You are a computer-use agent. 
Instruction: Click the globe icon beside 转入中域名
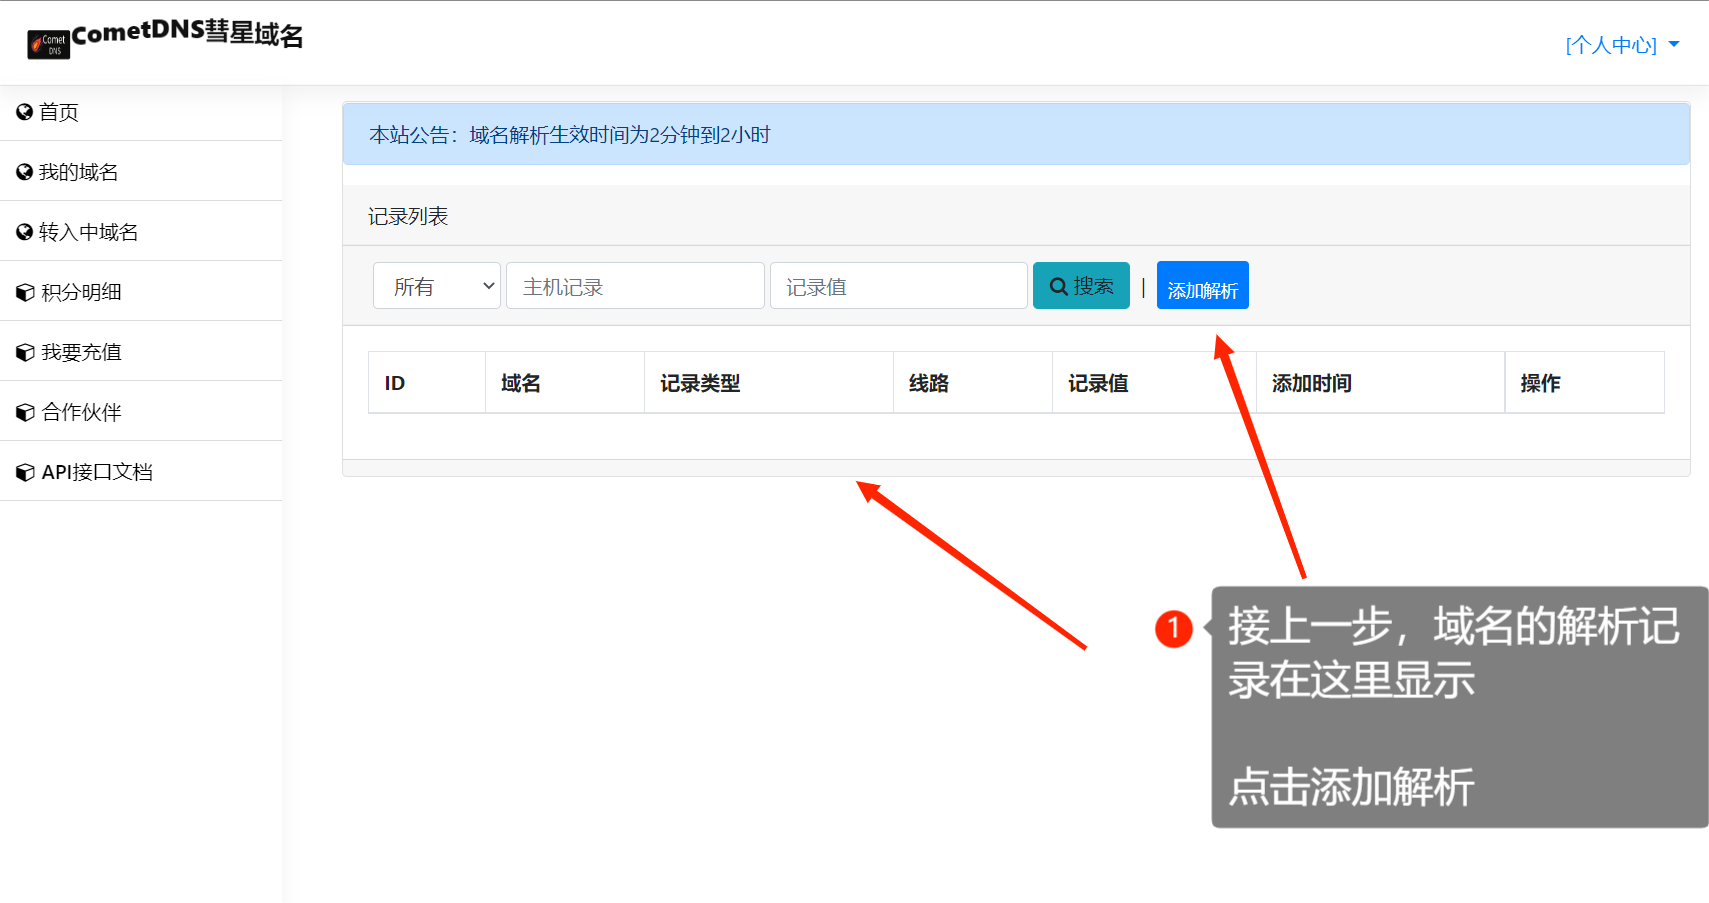tap(25, 232)
